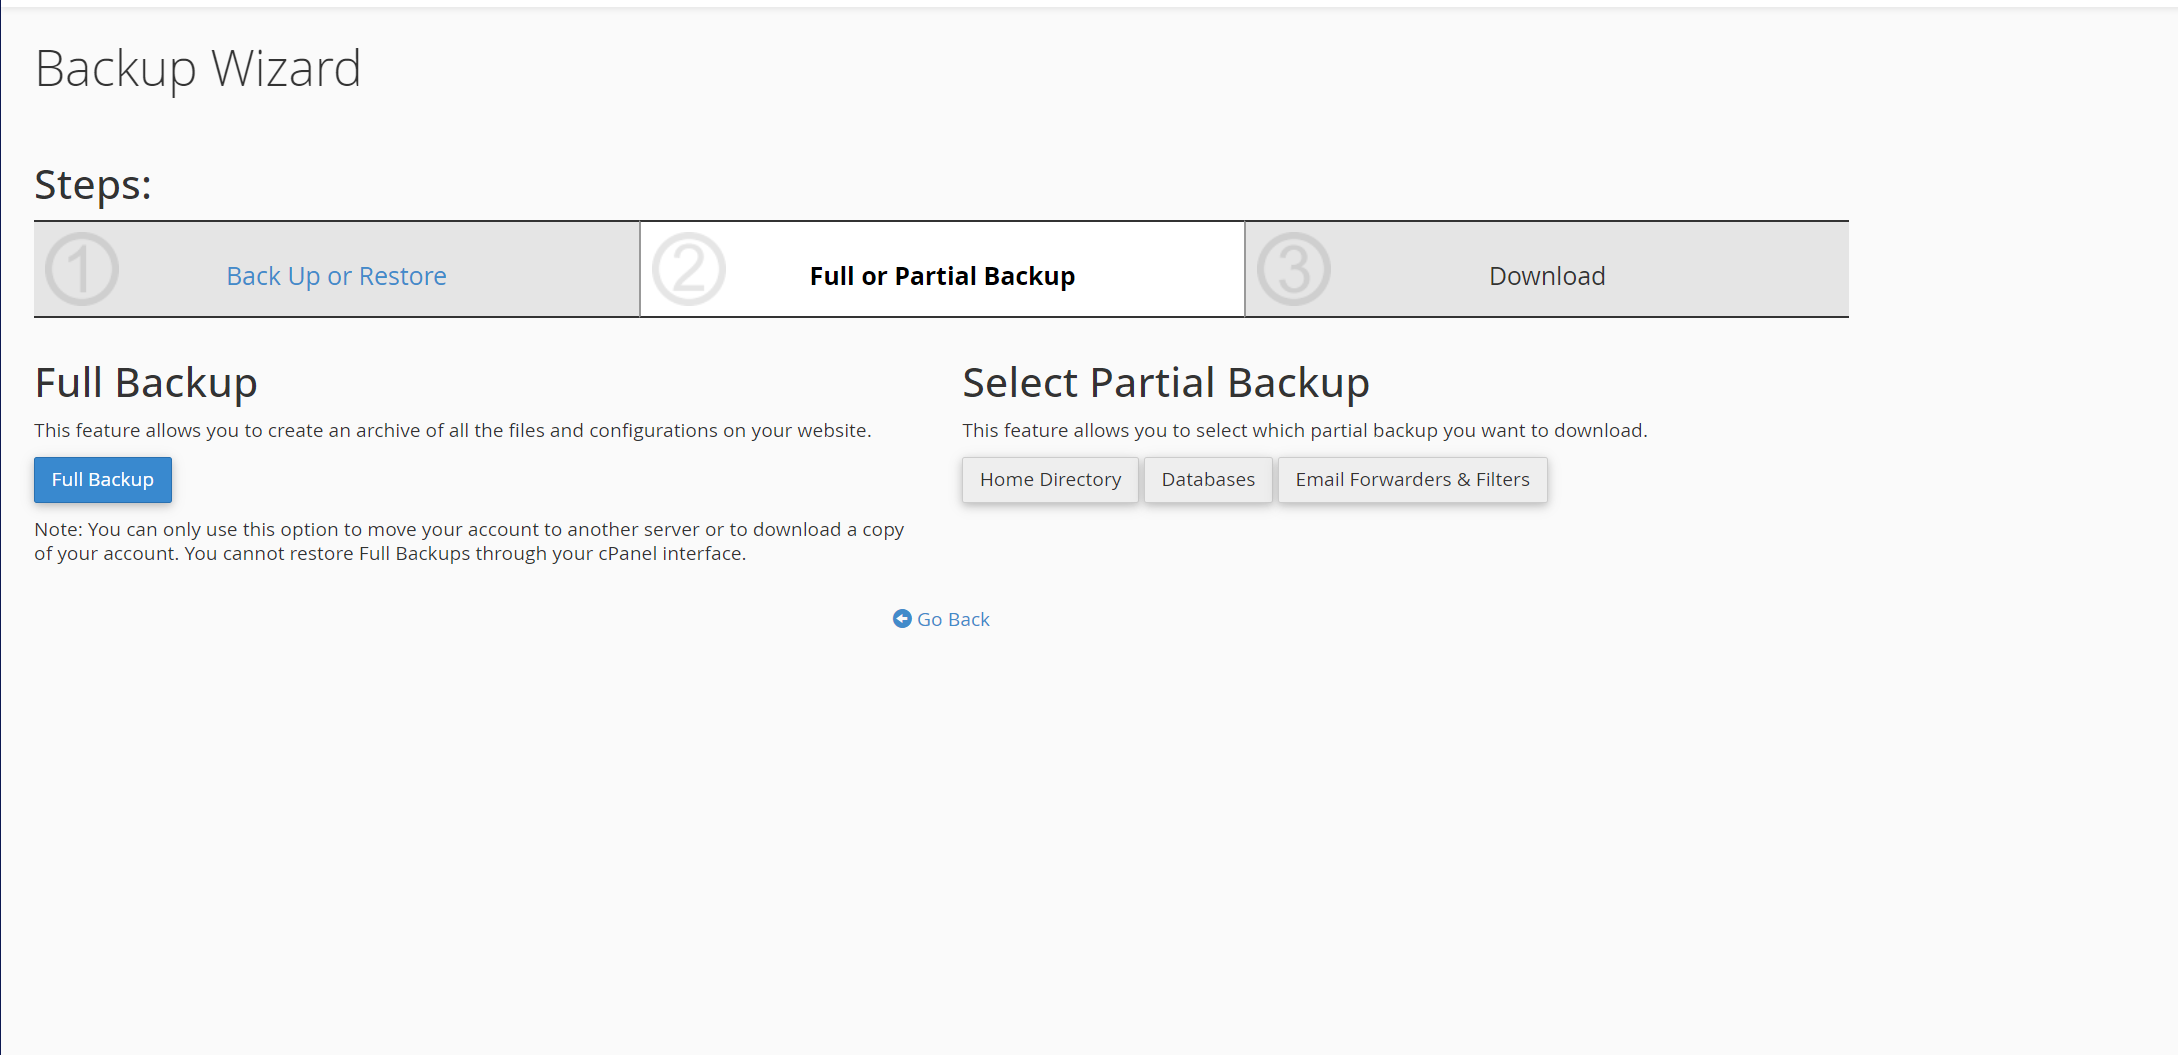This screenshot has width=2178, height=1055.
Task: Choose Home Directory partial backup
Action: [1050, 480]
